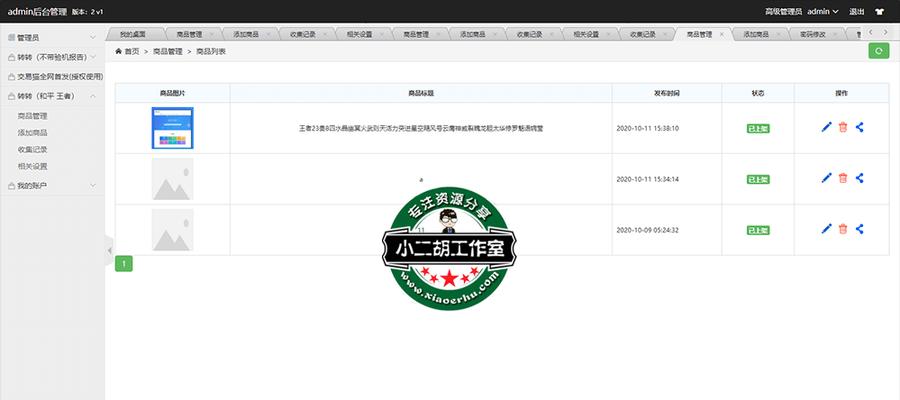This screenshot has width=900, height=400.
Task: Expand the 转转（不带验机报告）menu
Action: (52, 57)
